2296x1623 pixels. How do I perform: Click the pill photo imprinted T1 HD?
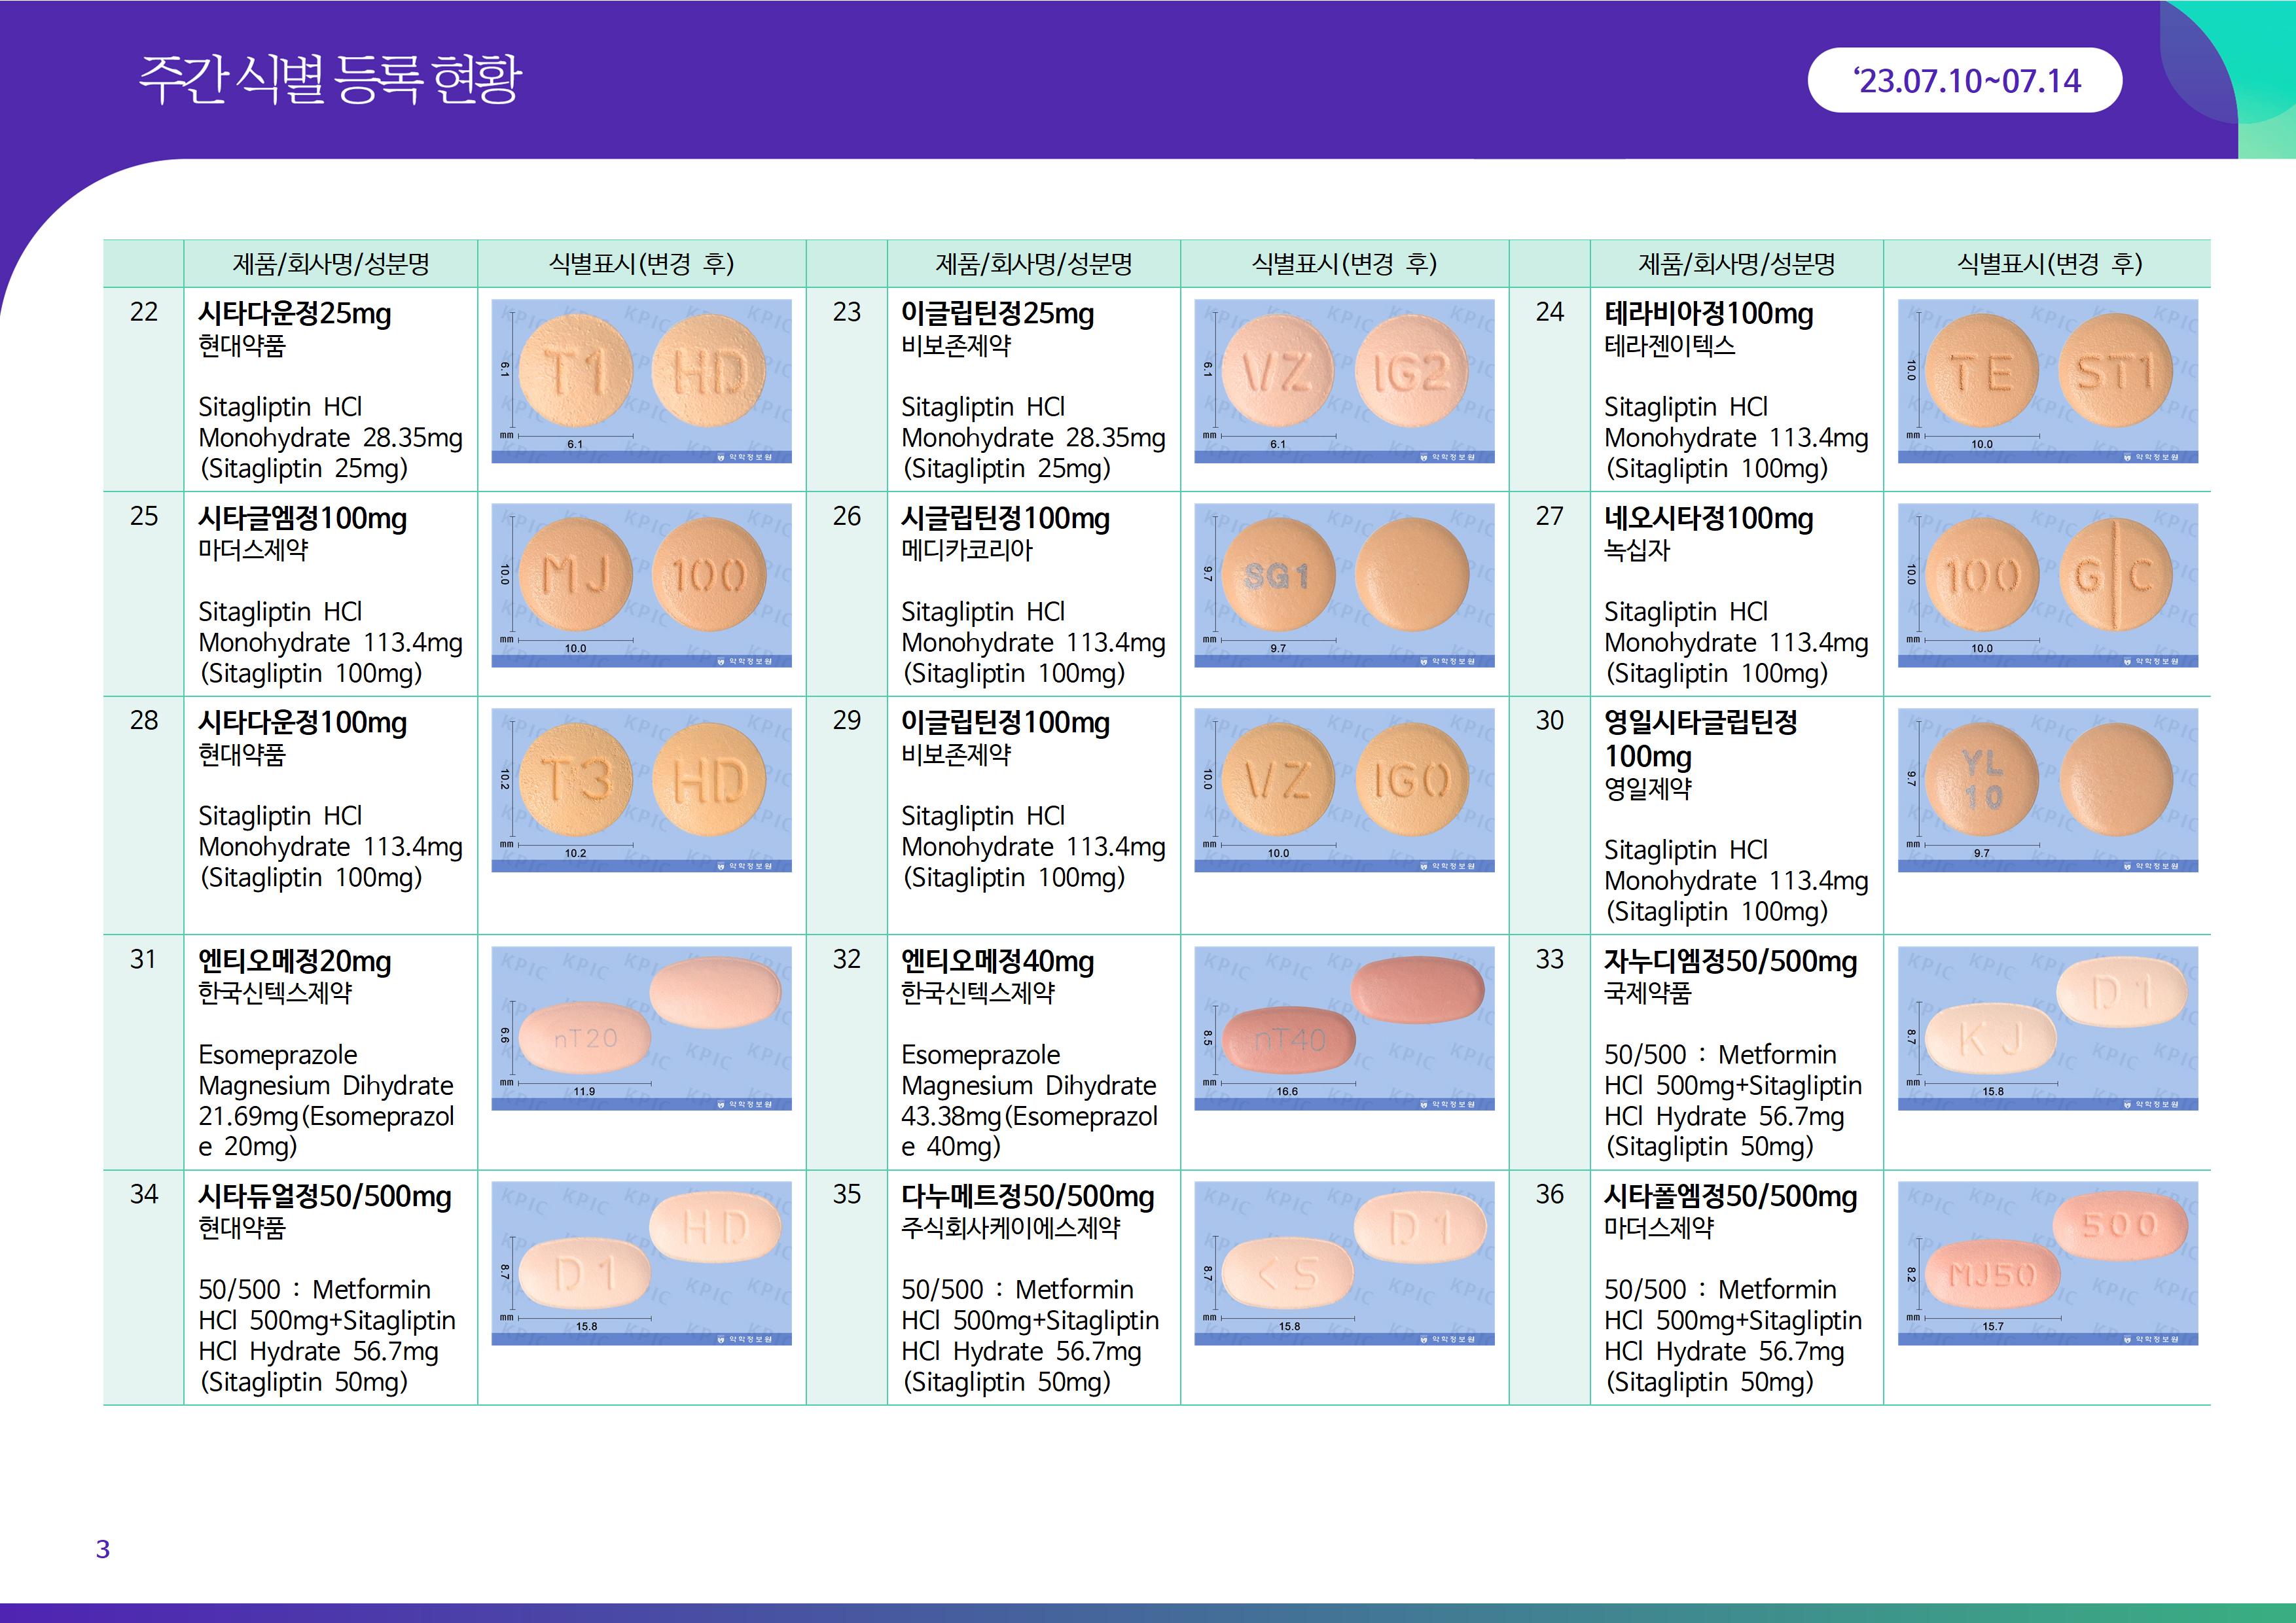point(641,381)
